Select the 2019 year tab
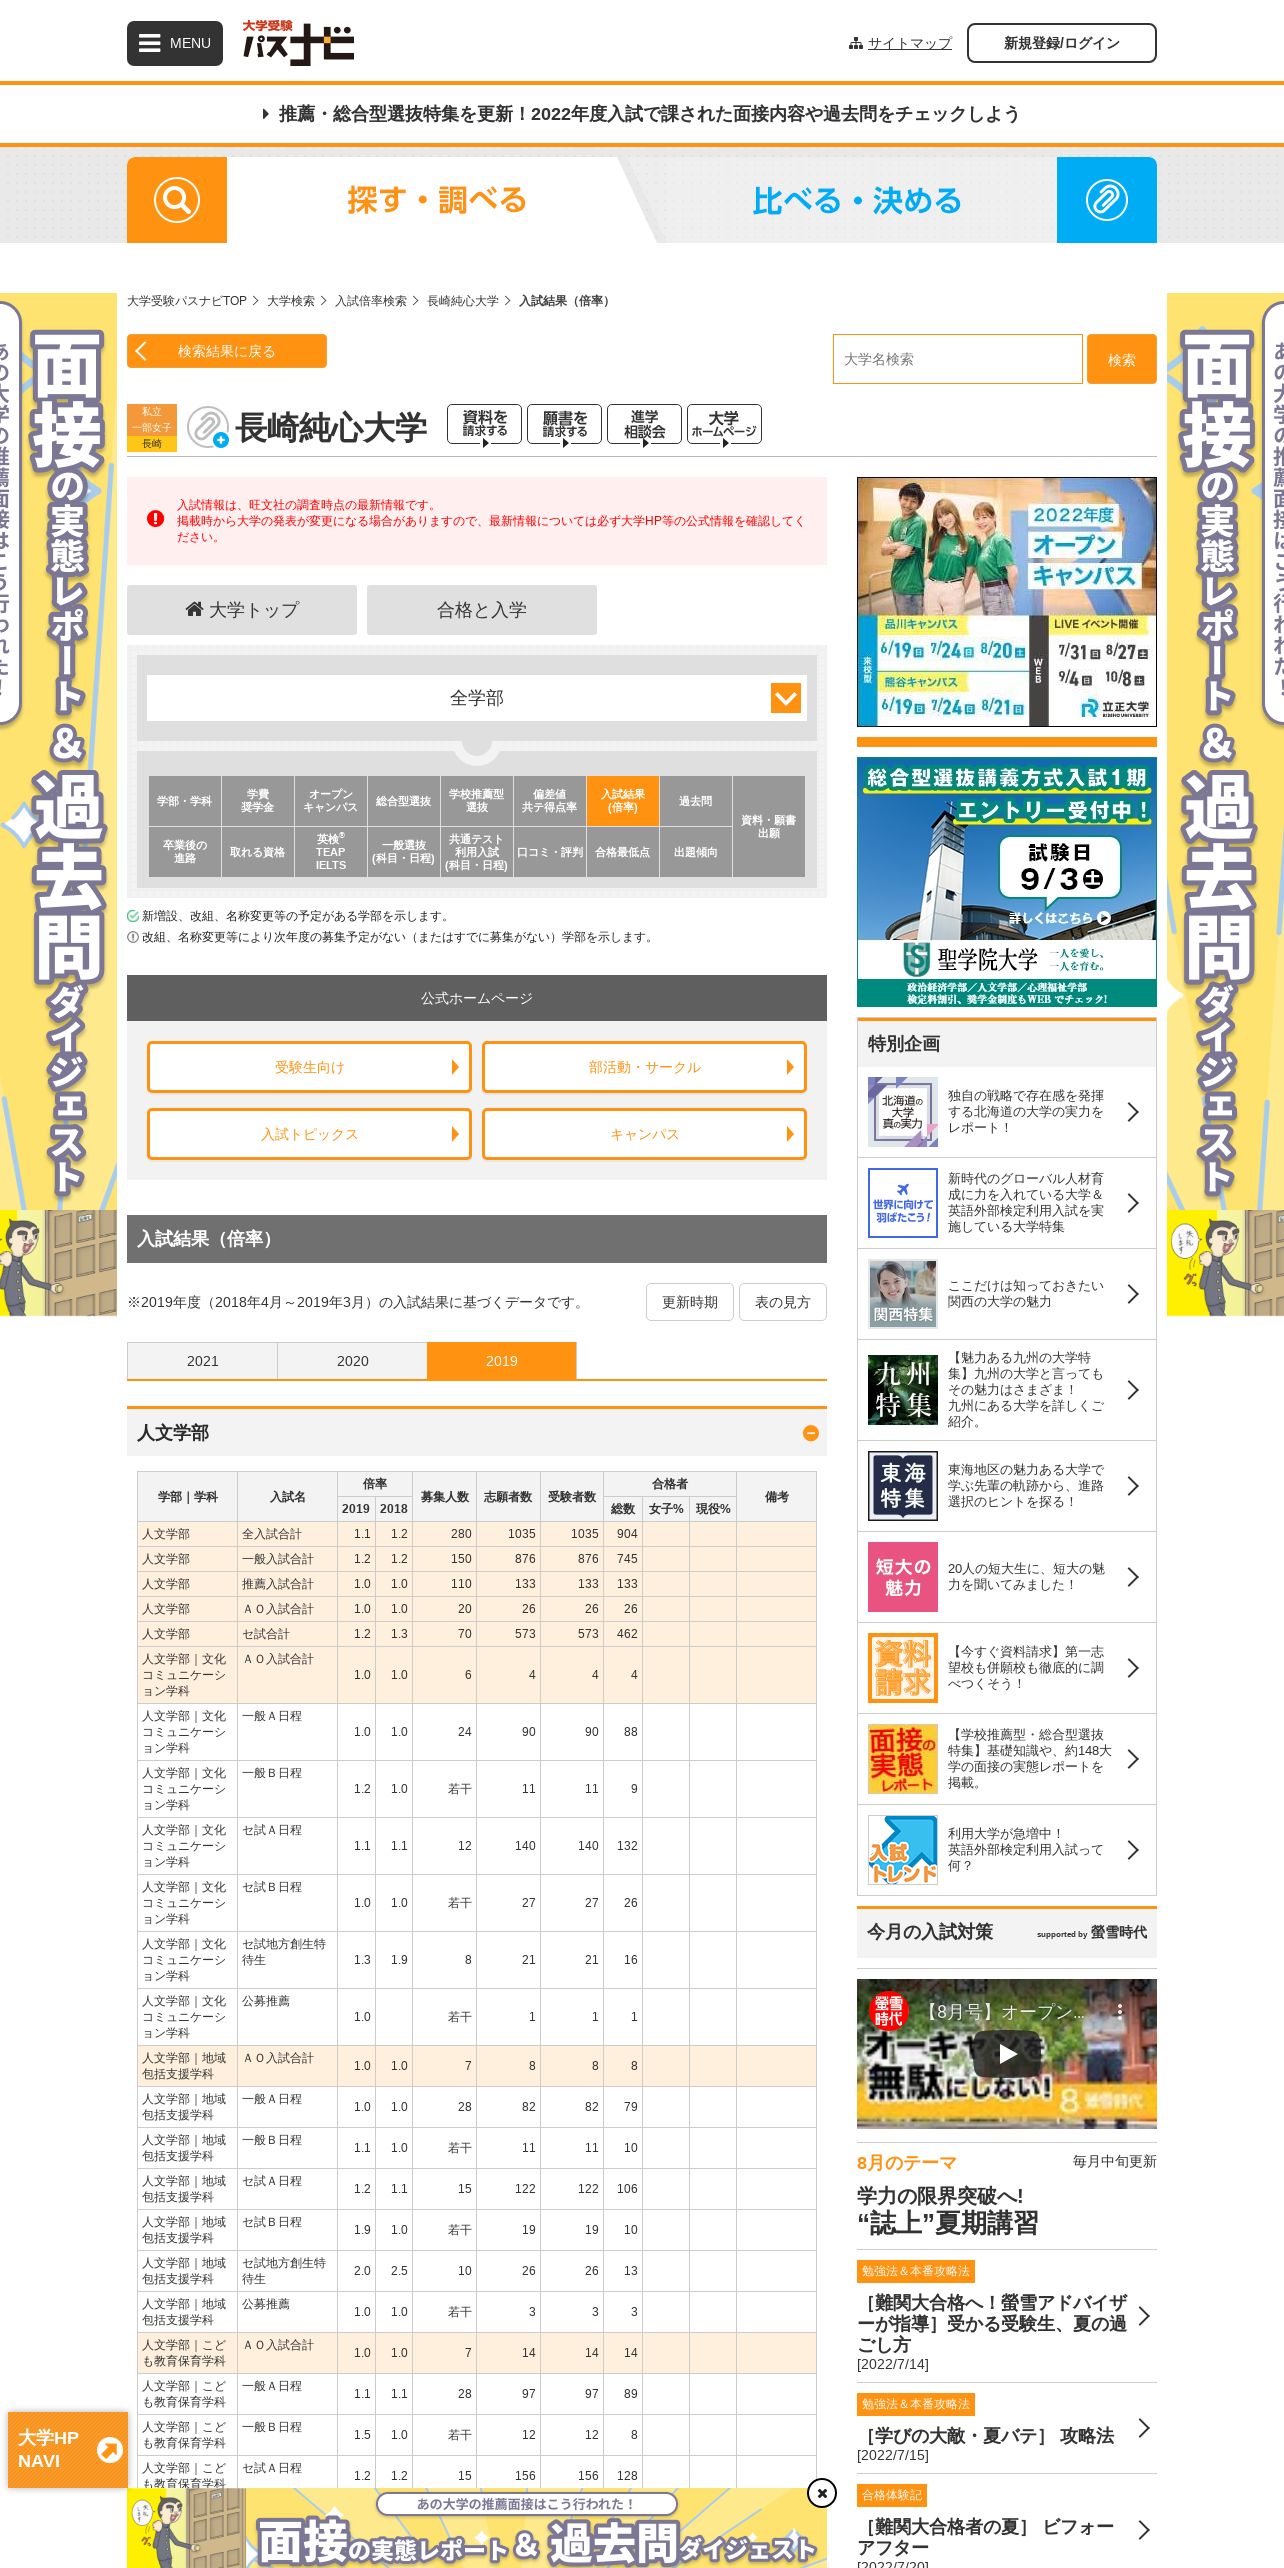This screenshot has height=2568, width=1284. tap(502, 1361)
